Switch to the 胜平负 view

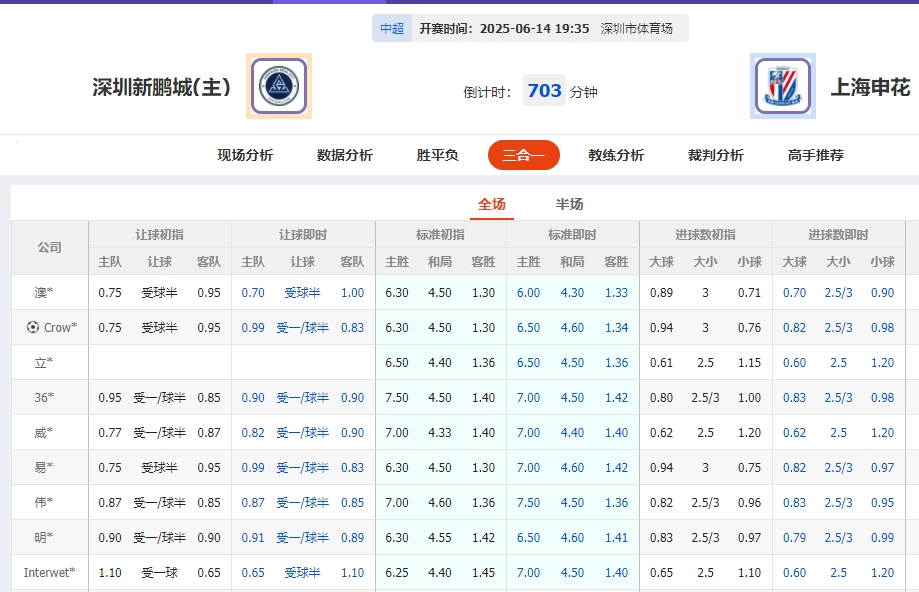coord(434,156)
